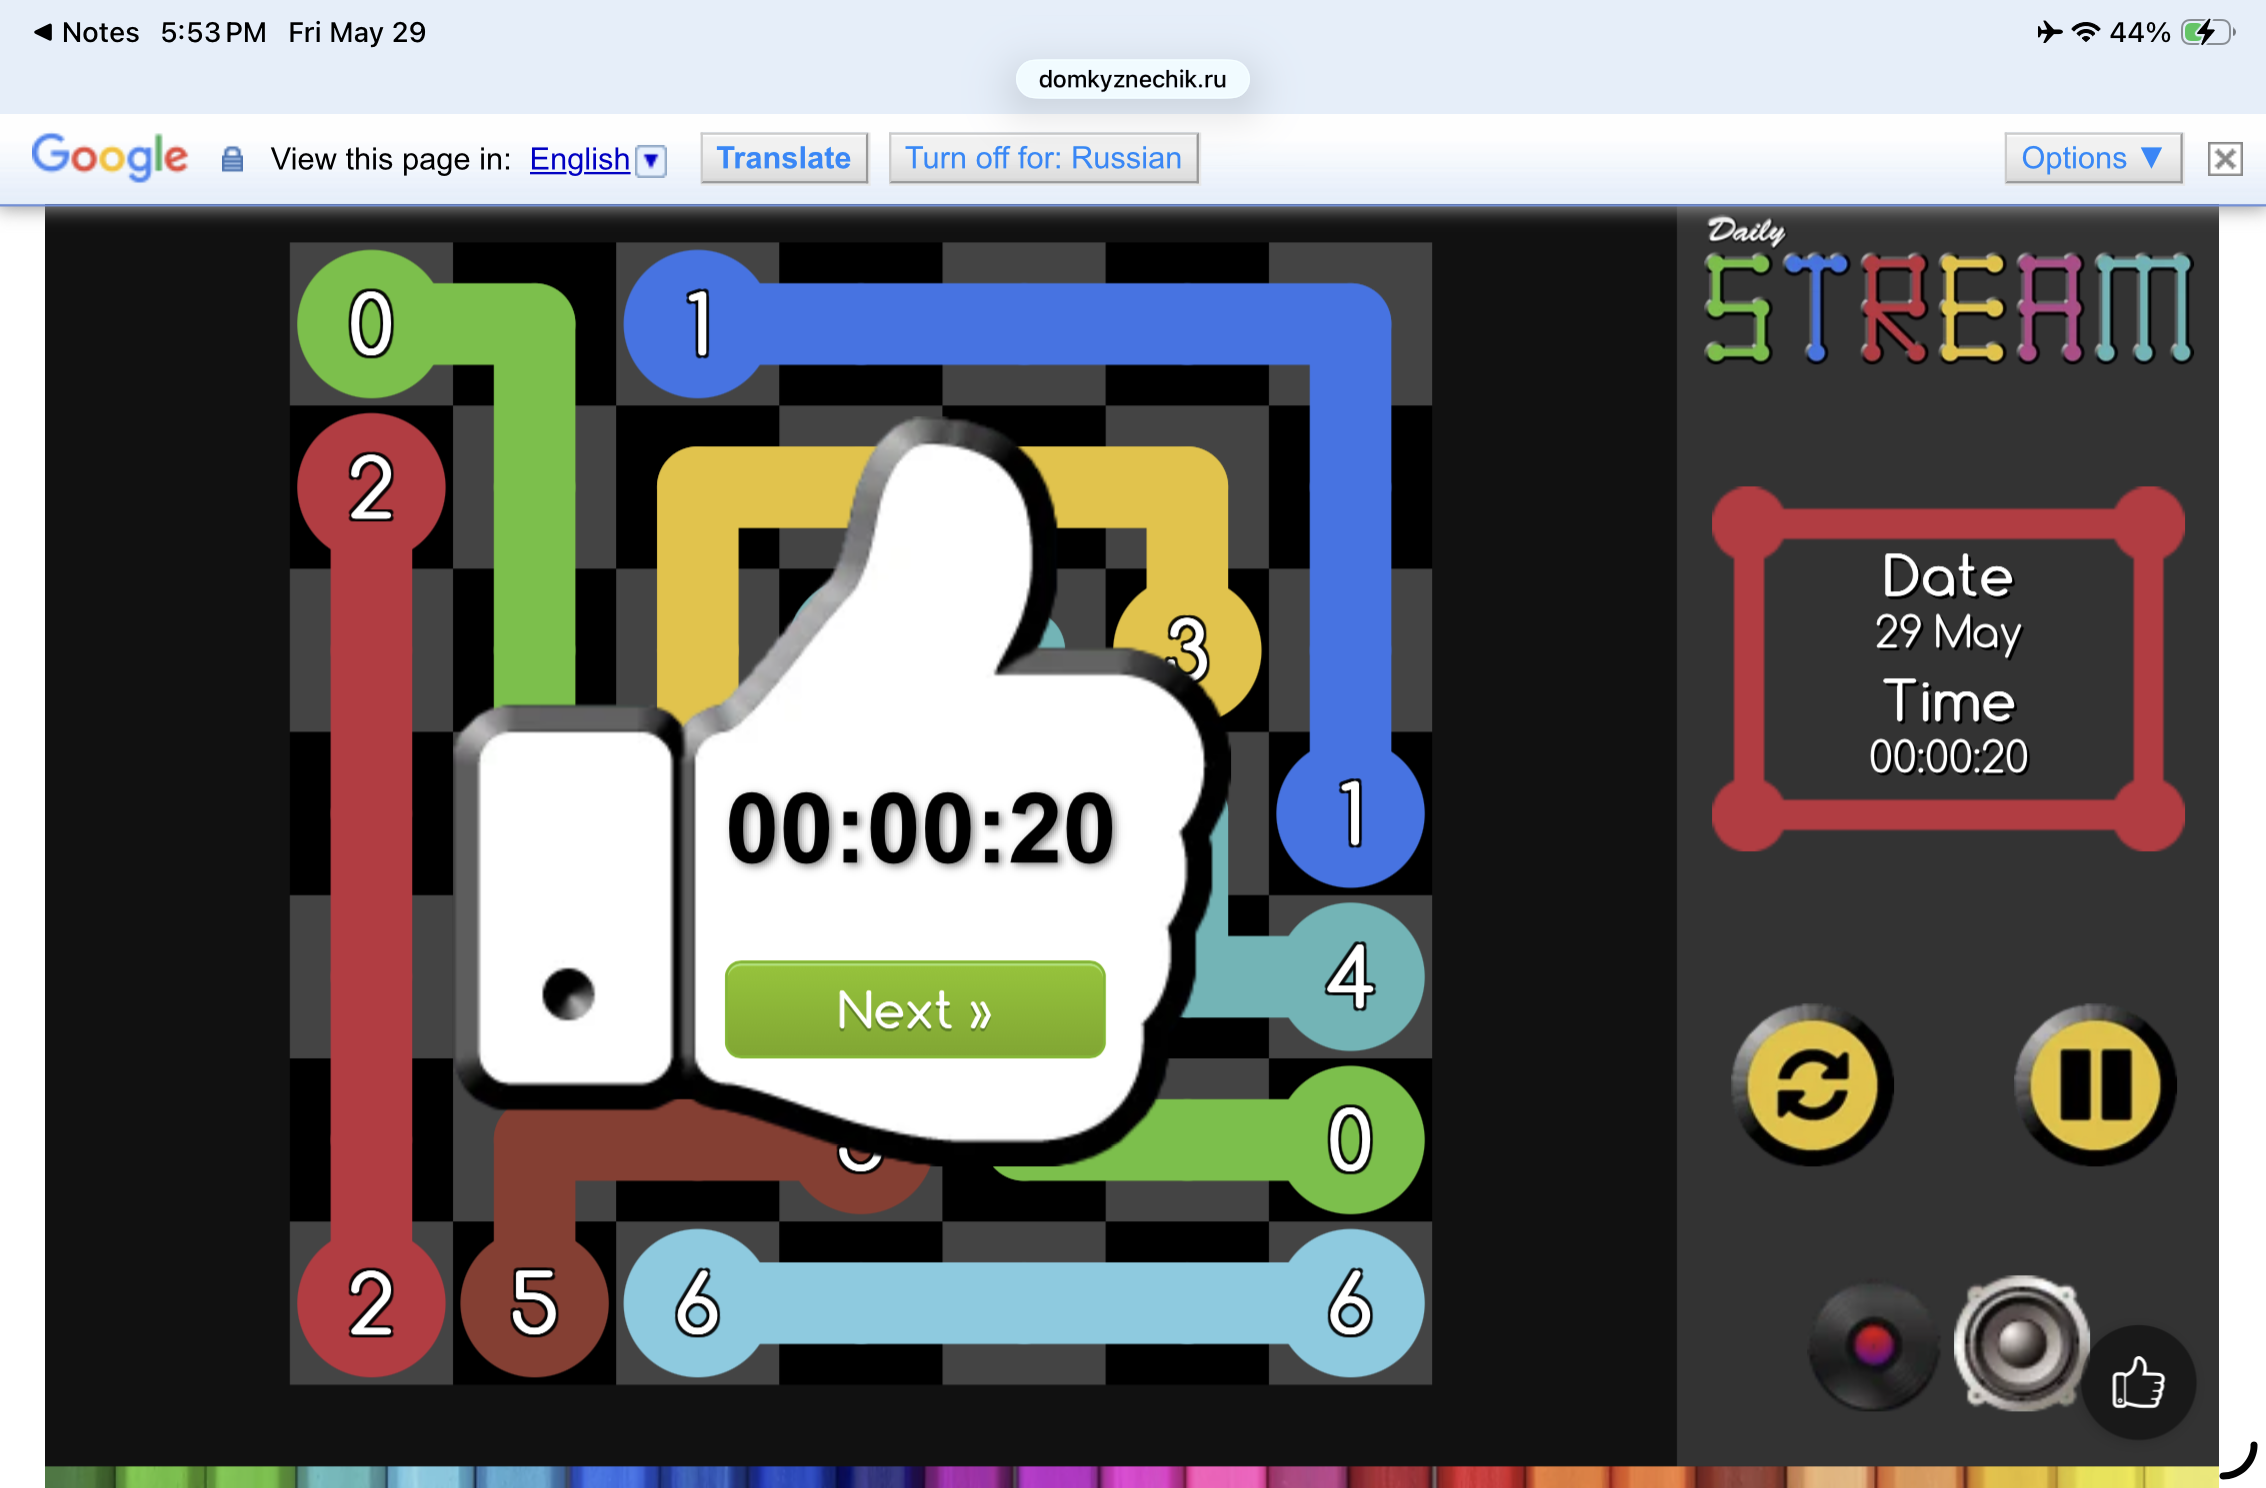Viewport: 2266px width, 1488px height.
Task: Select the blue 1 node on right side
Action: pos(1350,813)
